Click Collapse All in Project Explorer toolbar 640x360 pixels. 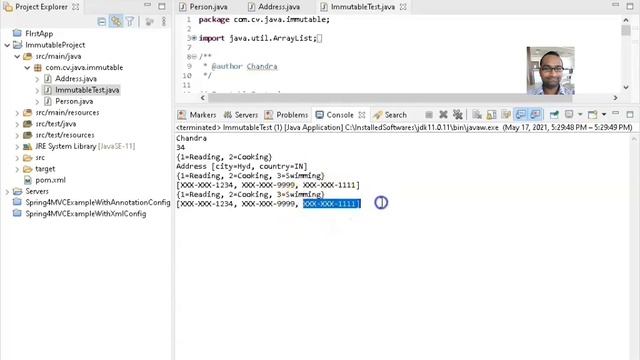coord(102,22)
